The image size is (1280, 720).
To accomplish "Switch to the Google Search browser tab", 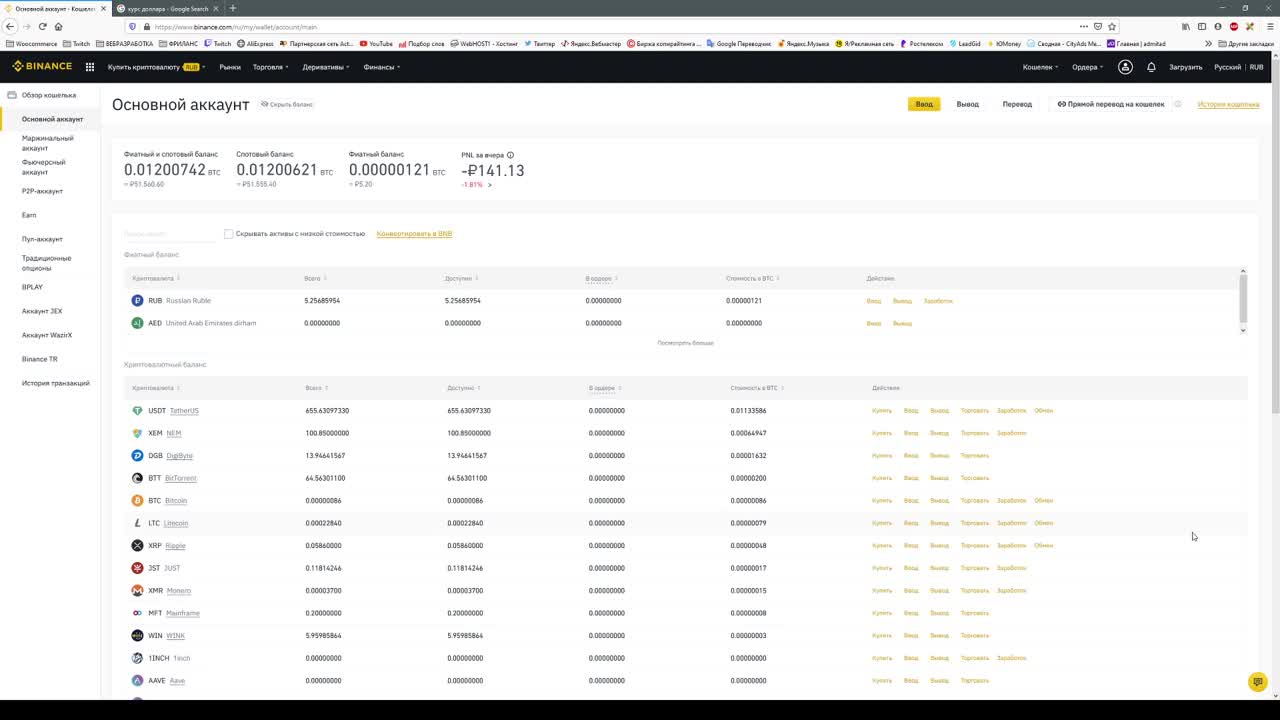I will click(167, 8).
